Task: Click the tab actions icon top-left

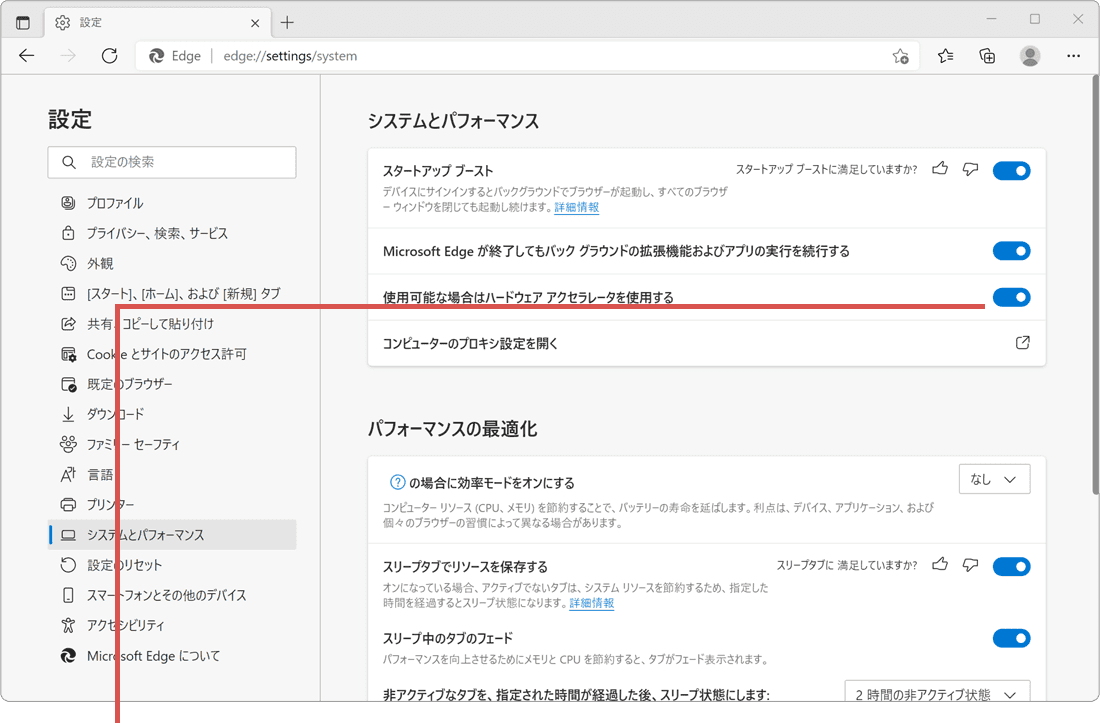Action: point(22,21)
